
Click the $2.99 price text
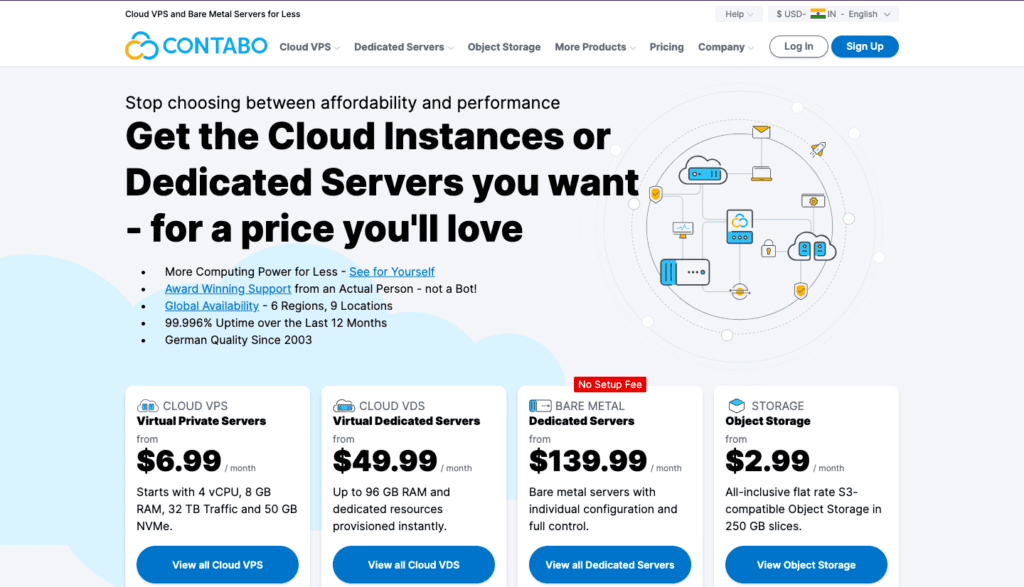point(767,461)
